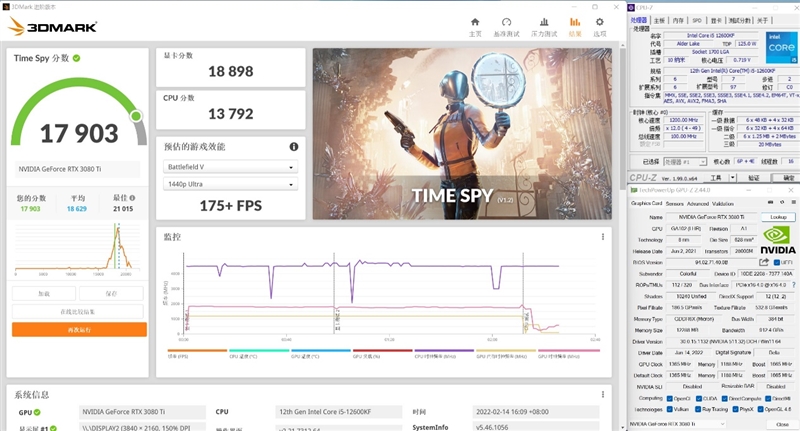
Task: Toggle the OpenCL checkbox in GPU-Z
Action: 669,398
